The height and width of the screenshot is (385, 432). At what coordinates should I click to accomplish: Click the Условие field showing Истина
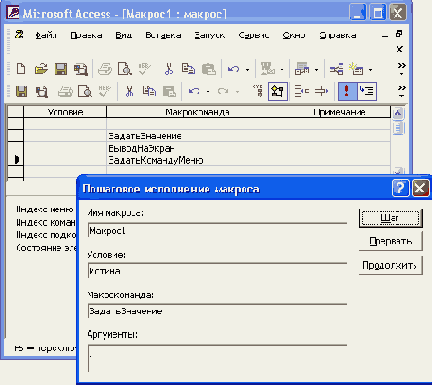pyautogui.click(x=217, y=271)
